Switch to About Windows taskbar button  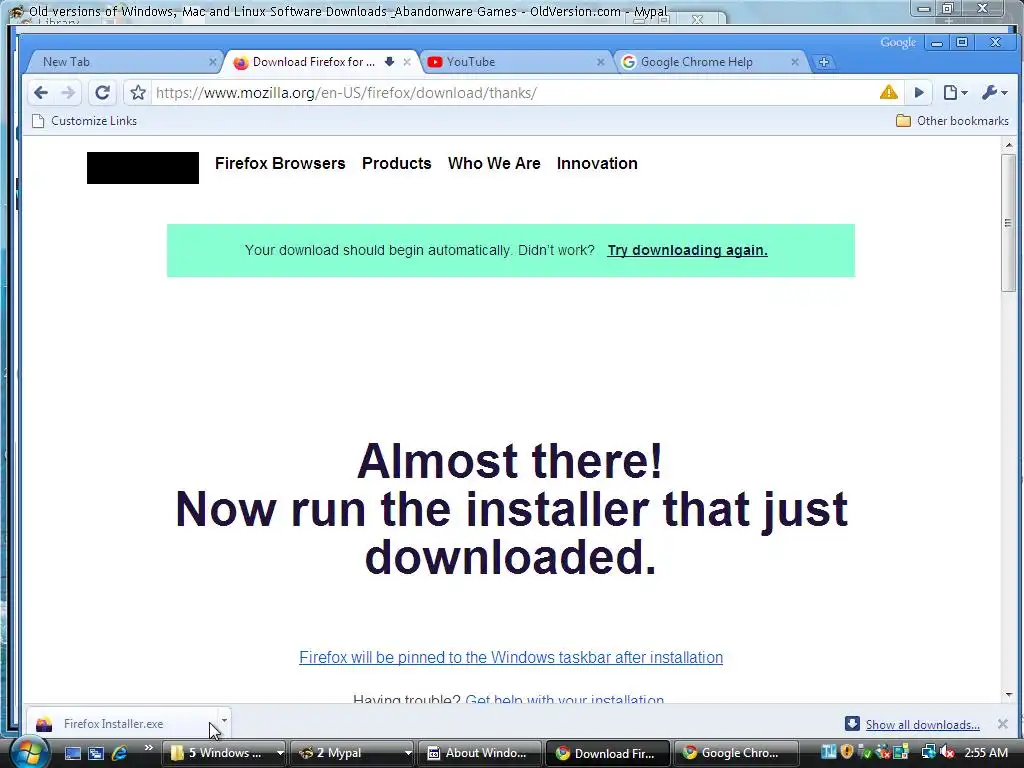coord(480,753)
